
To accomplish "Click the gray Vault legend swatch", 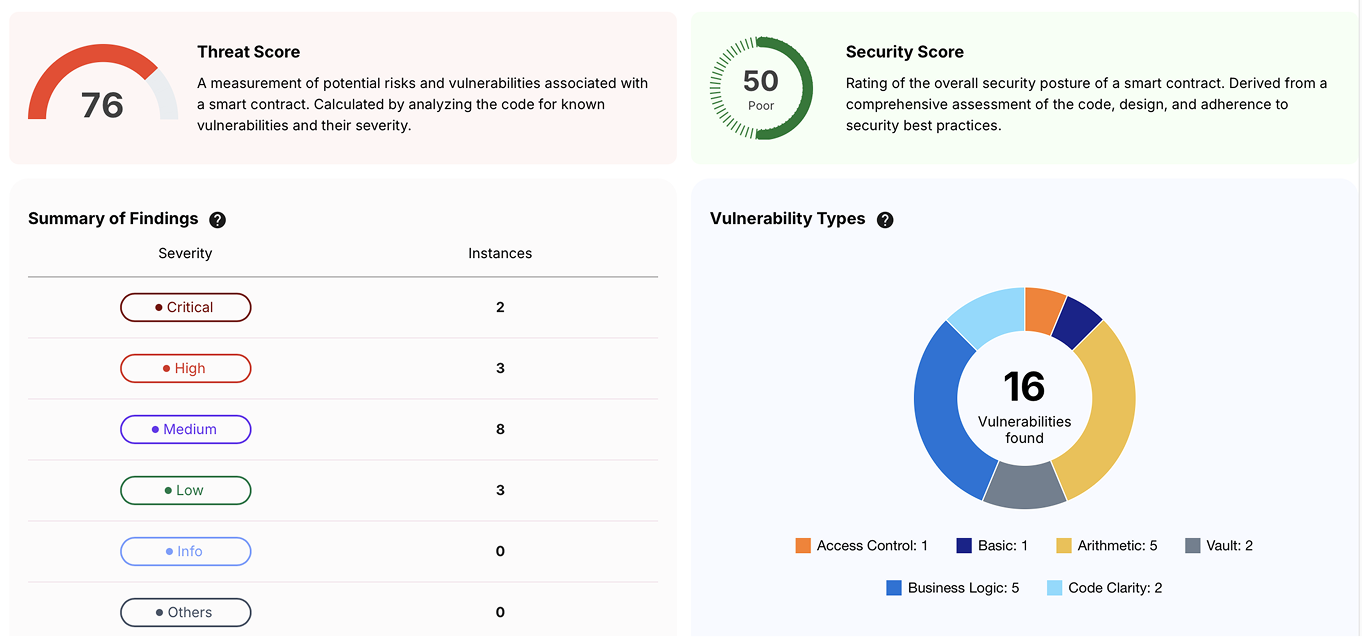I will click(1192, 546).
